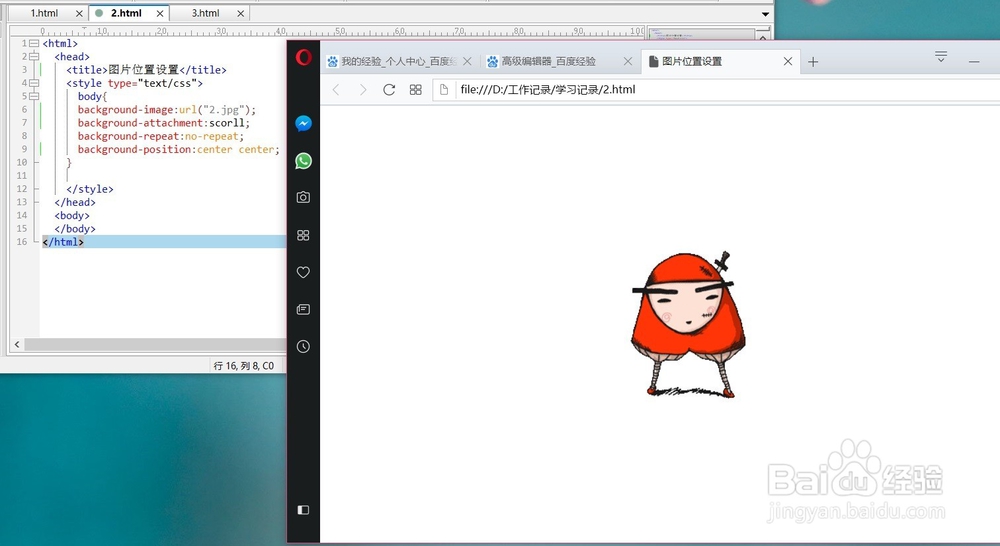Close the 我的经验 browser tab
The width and height of the screenshot is (1000, 546).
click(x=467, y=61)
